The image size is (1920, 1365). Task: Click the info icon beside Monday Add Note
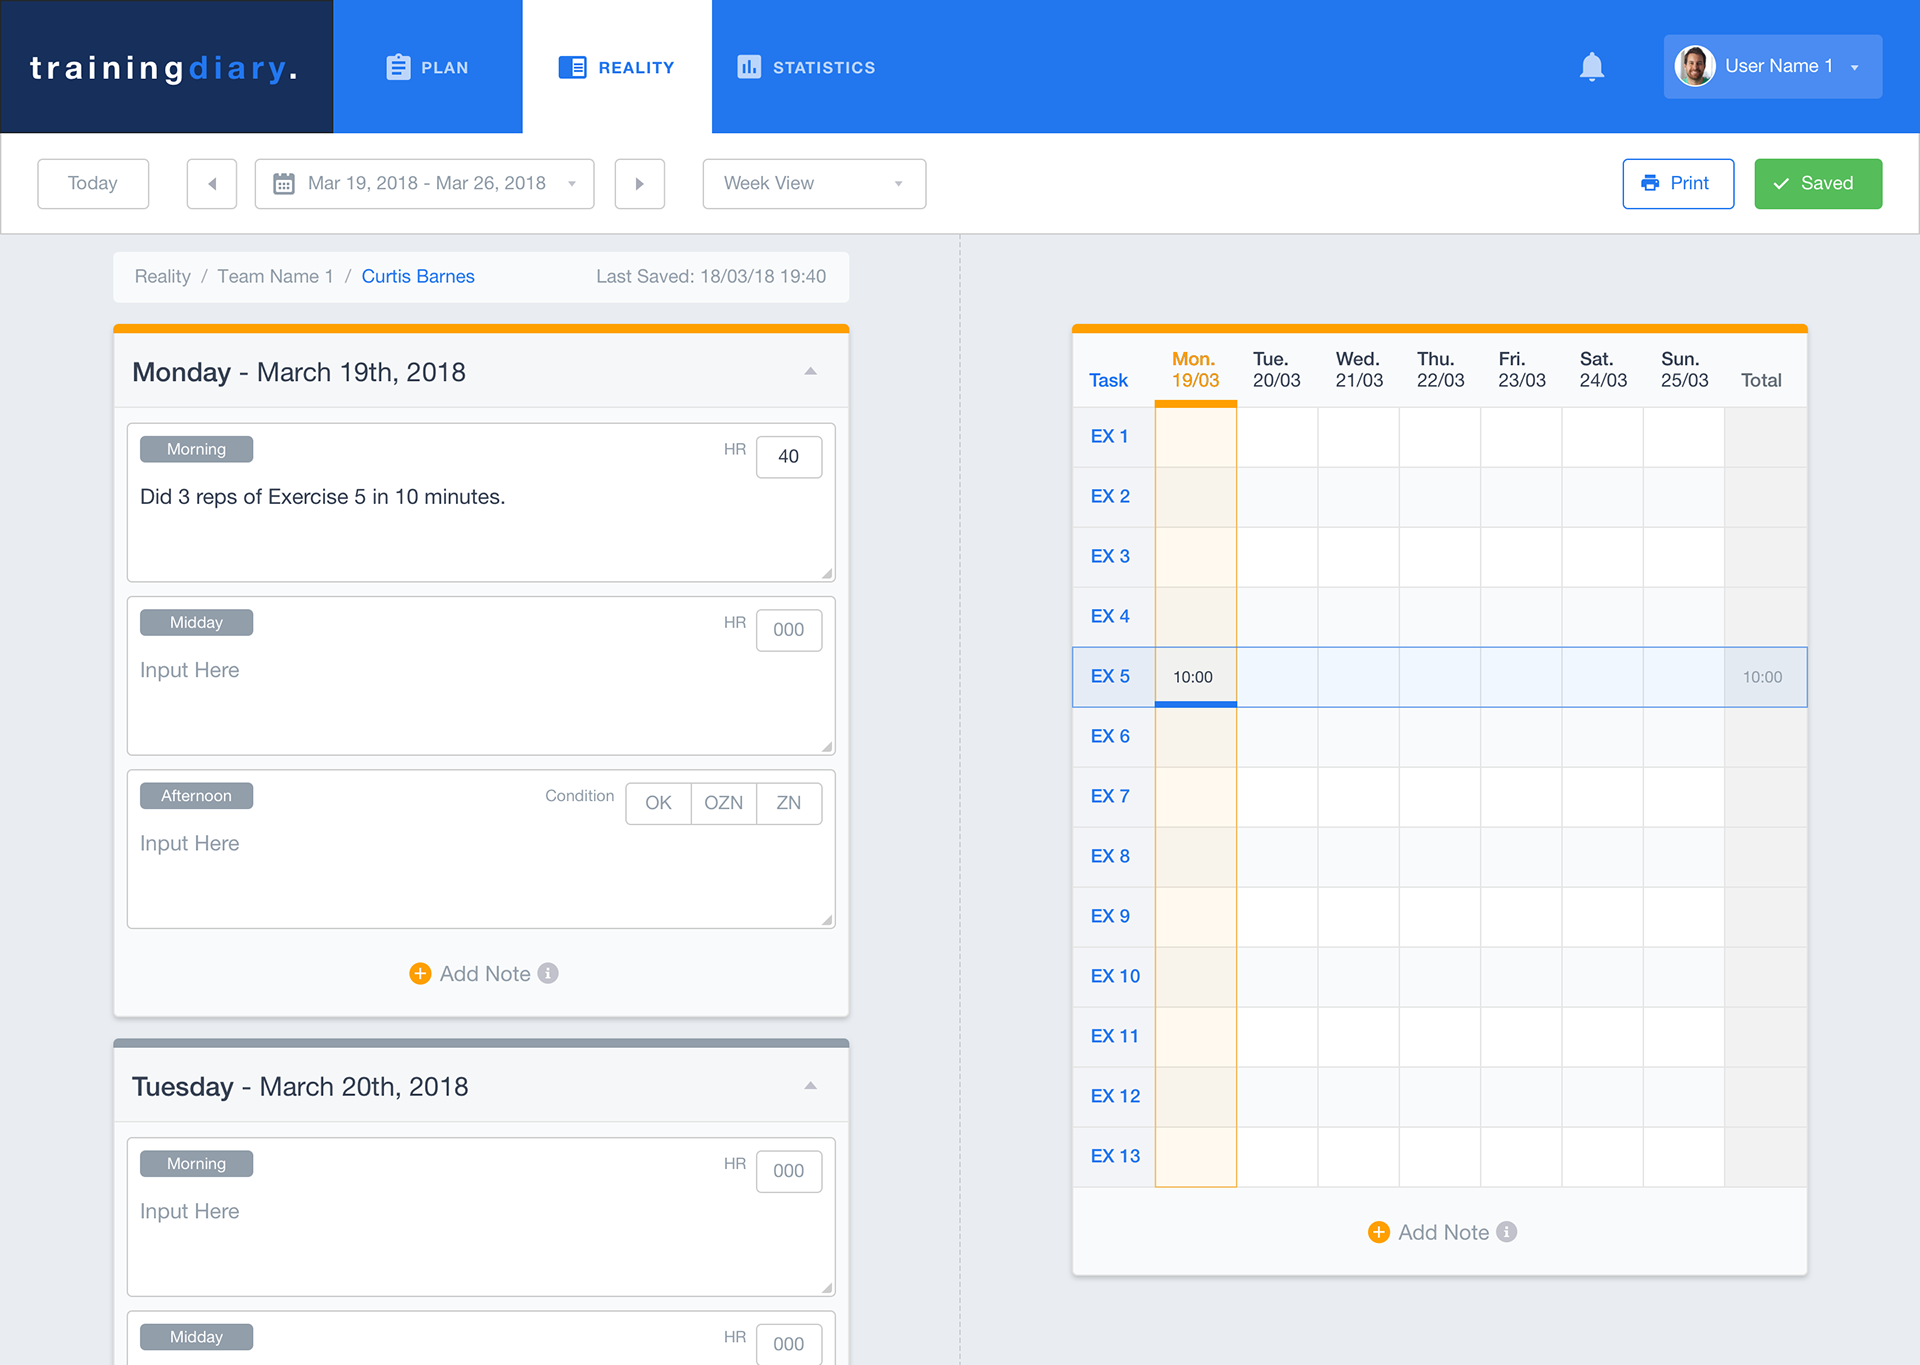point(548,973)
